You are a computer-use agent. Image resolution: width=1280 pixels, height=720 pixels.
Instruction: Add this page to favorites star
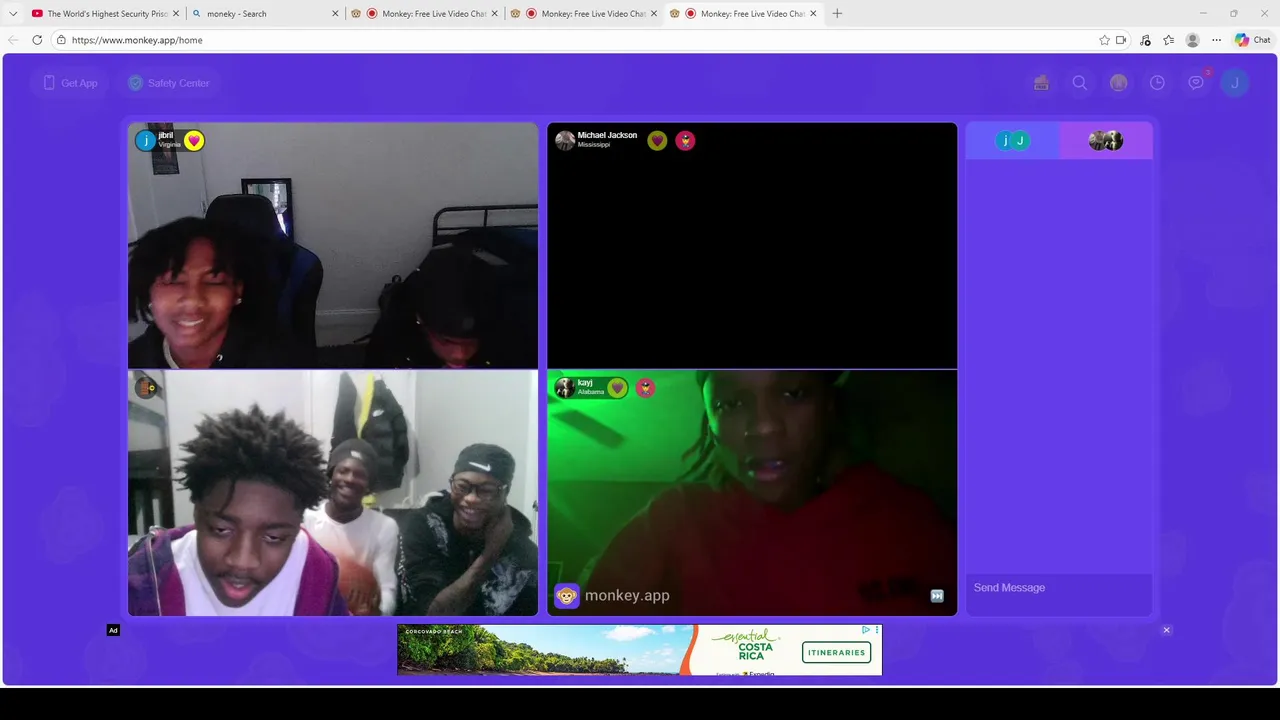click(1104, 40)
